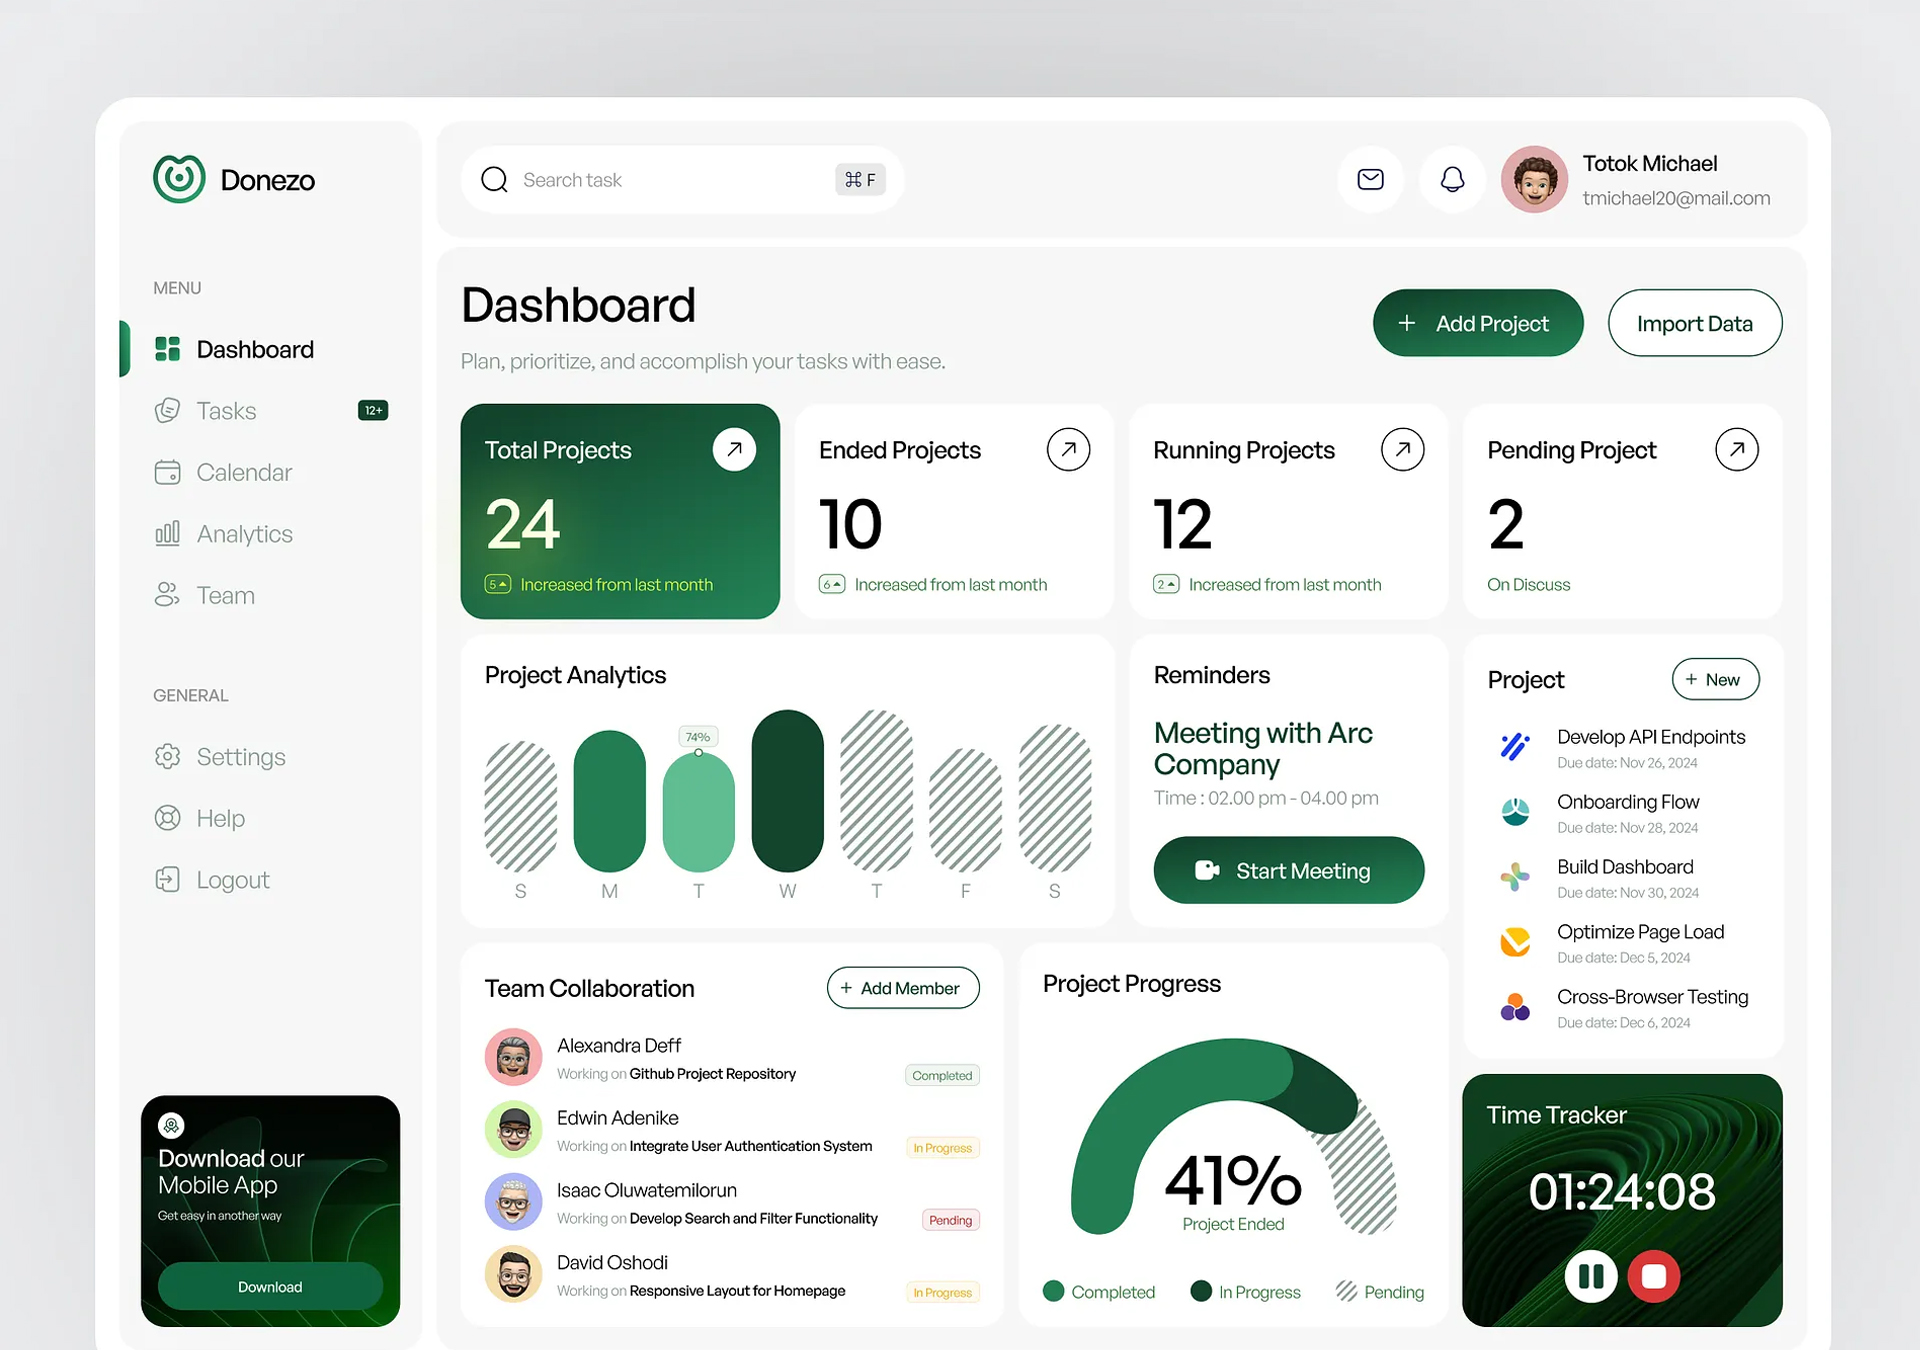Open Tasks in the sidebar menu
Image resolution: width=1920 pixels, height=1350 pixels.
coord(226,411)
